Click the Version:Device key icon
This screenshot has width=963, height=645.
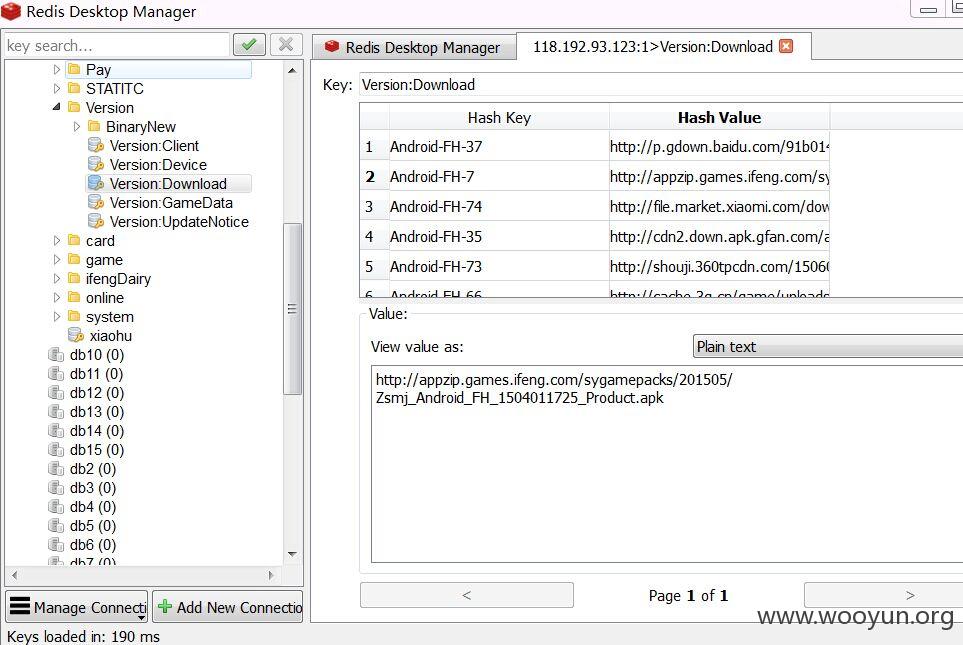click(96, 165)
